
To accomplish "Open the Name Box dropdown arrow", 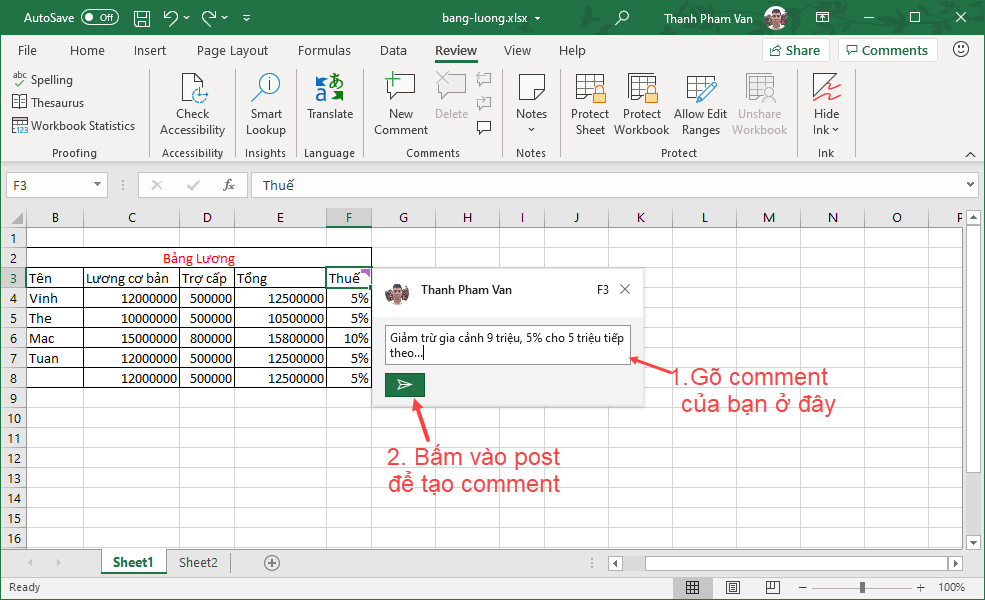I will tap(97, 185).
